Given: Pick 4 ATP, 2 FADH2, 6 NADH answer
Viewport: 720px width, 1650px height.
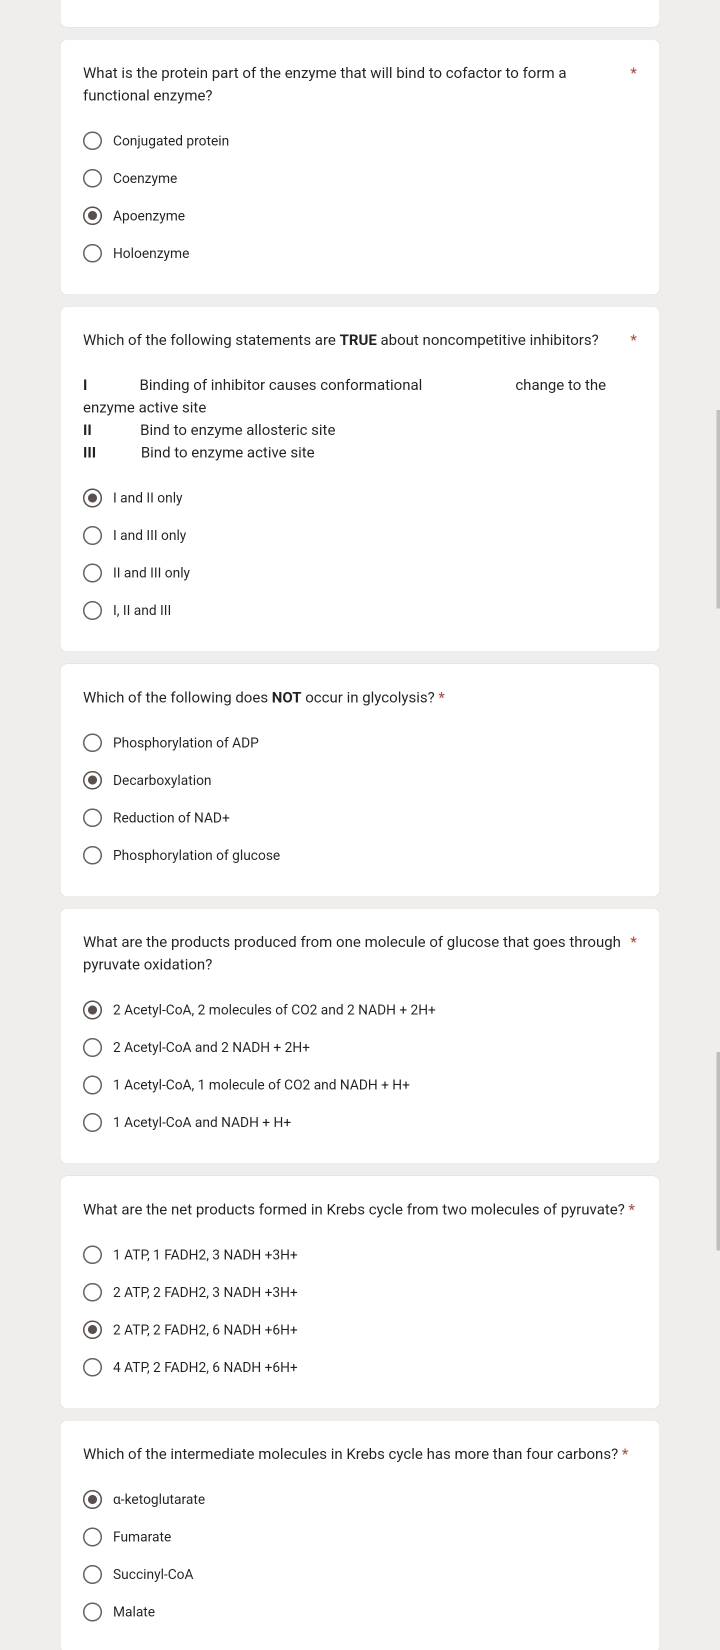Looking at the screenshot, I should point(93,1367).
